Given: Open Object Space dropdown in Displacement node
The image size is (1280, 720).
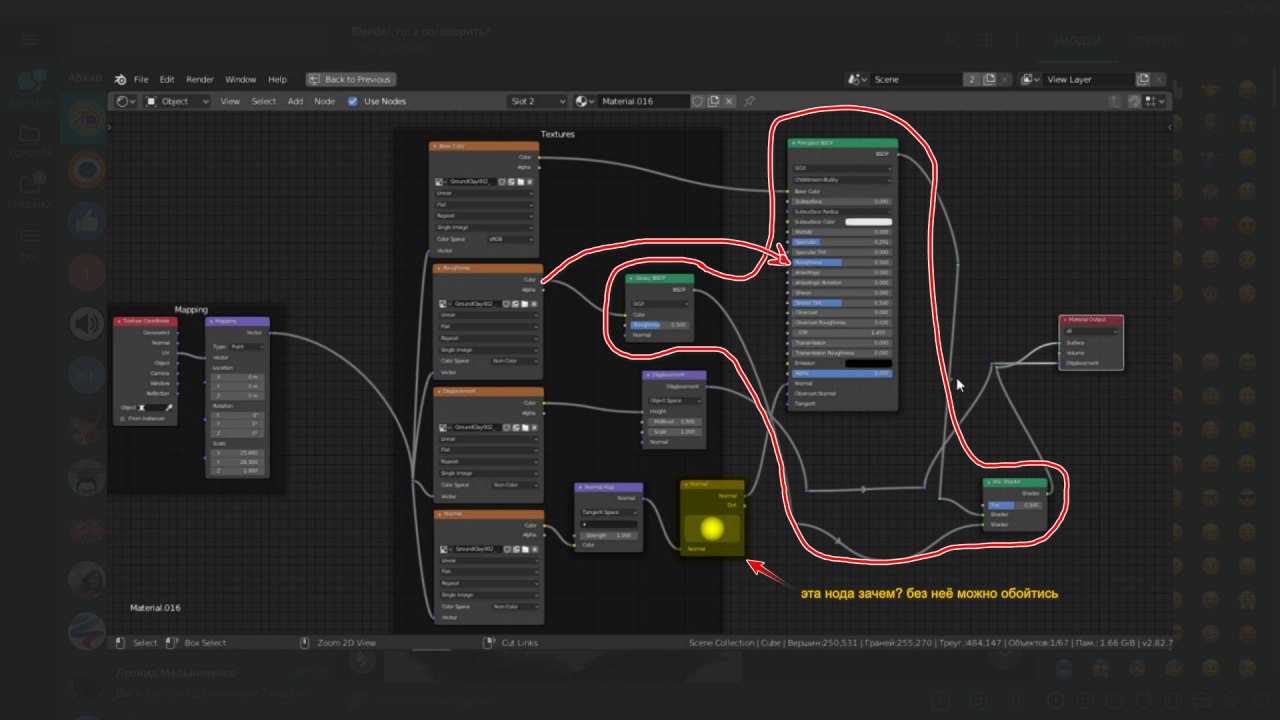Looking at the screenshot, I should (x=673, y=401).
